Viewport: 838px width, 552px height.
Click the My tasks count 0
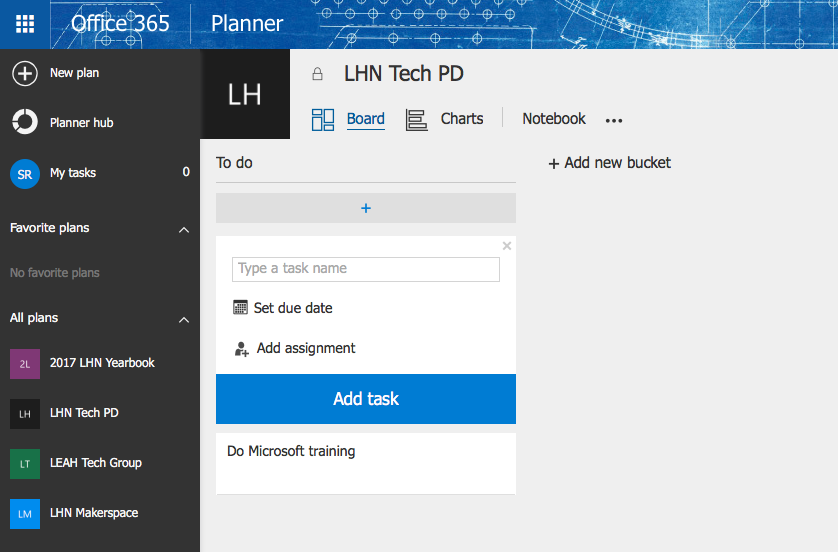[x=186, y=172]
